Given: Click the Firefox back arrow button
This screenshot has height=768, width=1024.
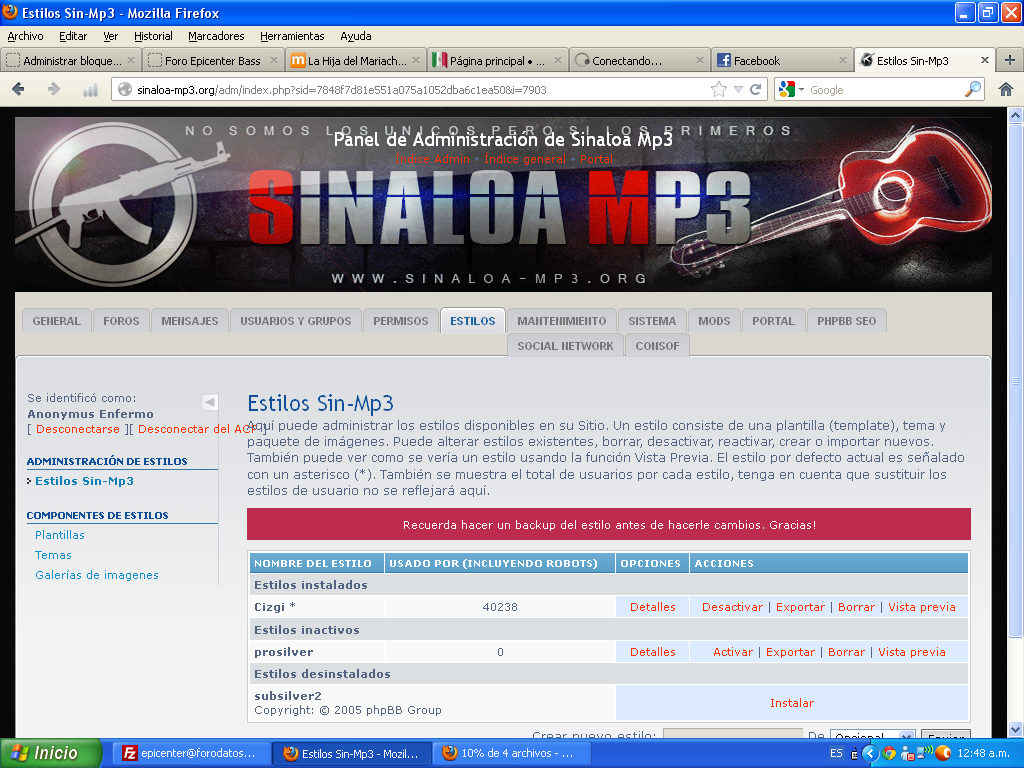Looking at the screenshot, I should pyautogui.click(x=18, y=90).
